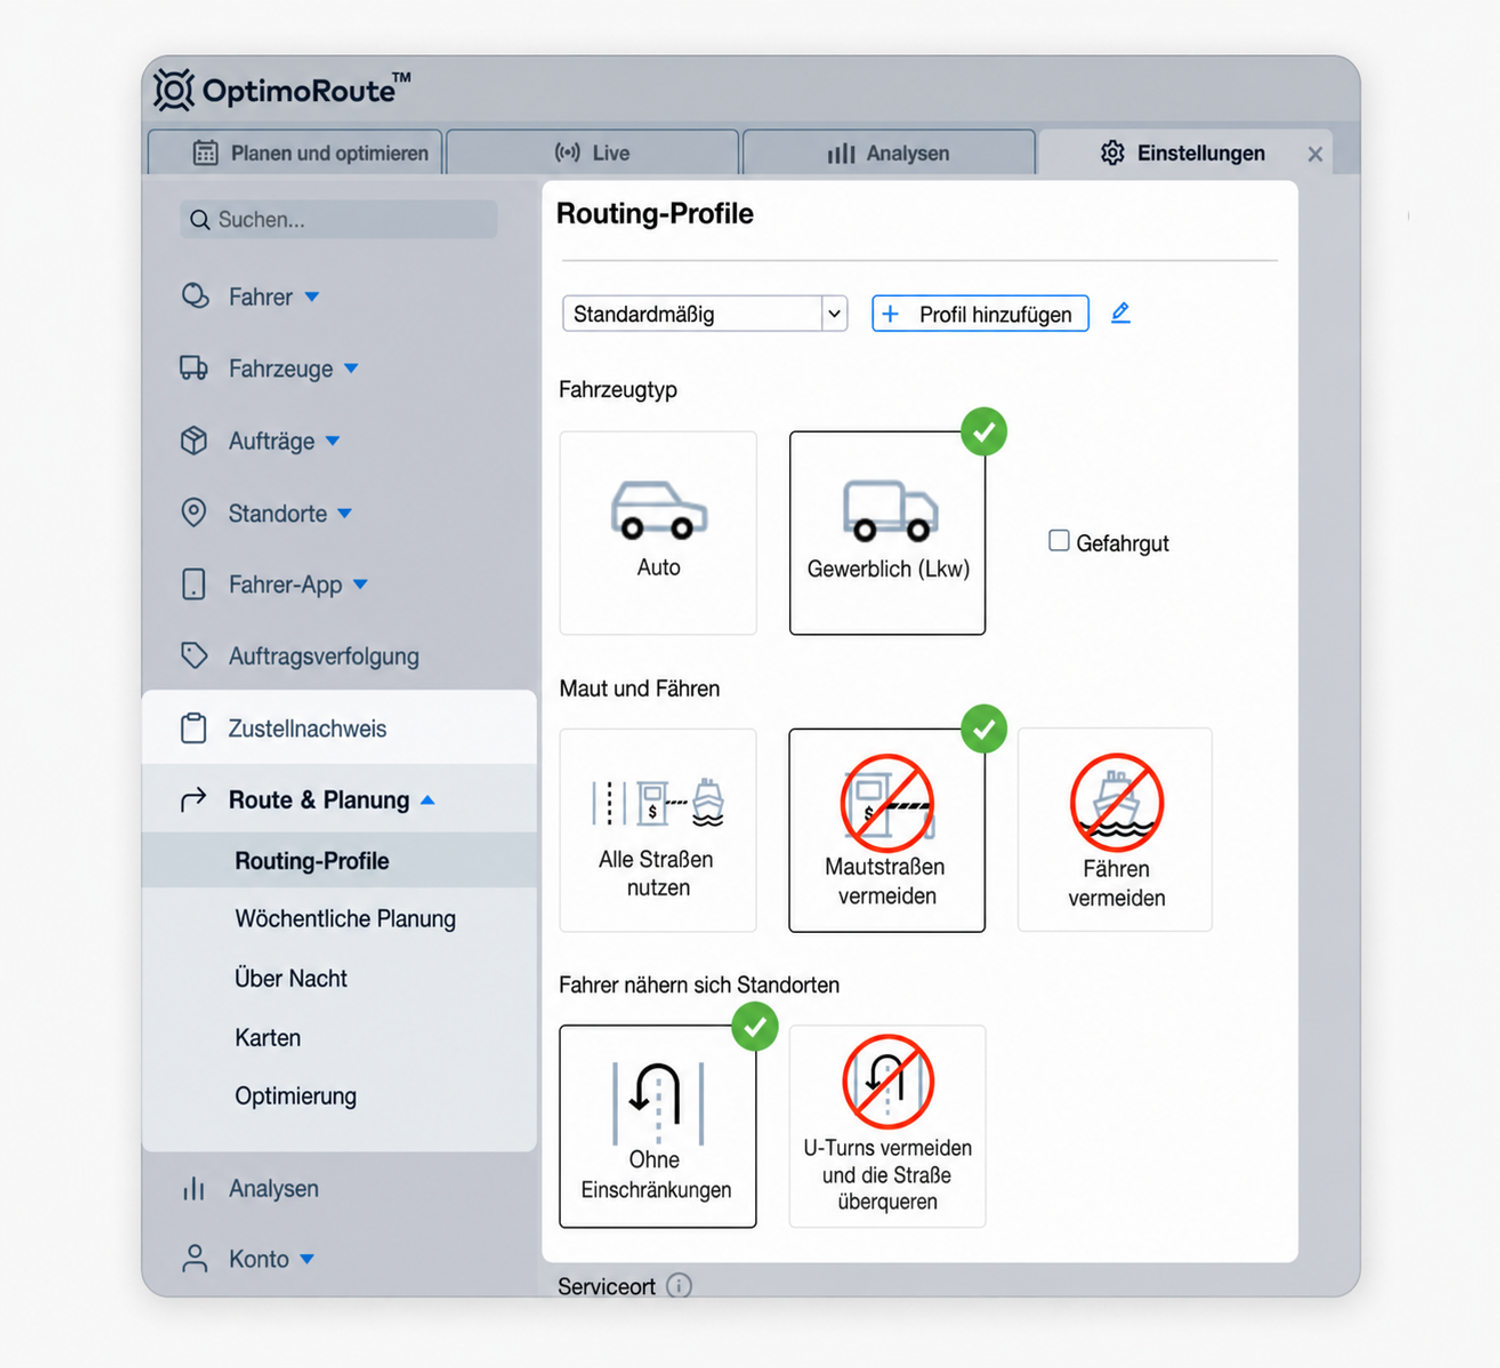1500x1368 pixels.
Task: Click the calendar icon in Planen tab
Action: click(x=205, y=153)
